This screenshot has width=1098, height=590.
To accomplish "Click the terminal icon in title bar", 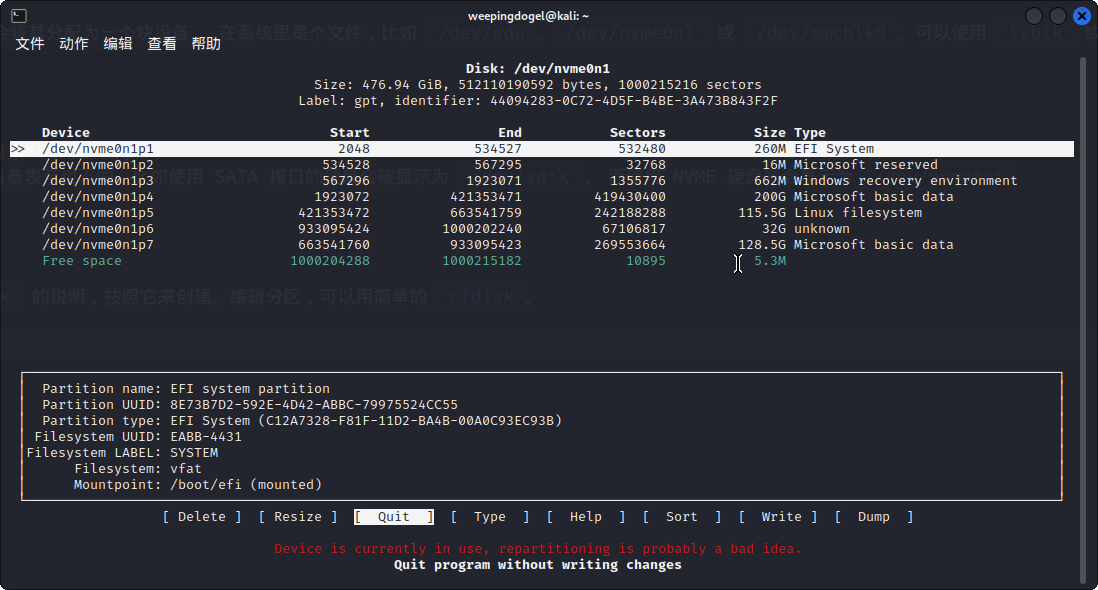I will coord(19,16).
